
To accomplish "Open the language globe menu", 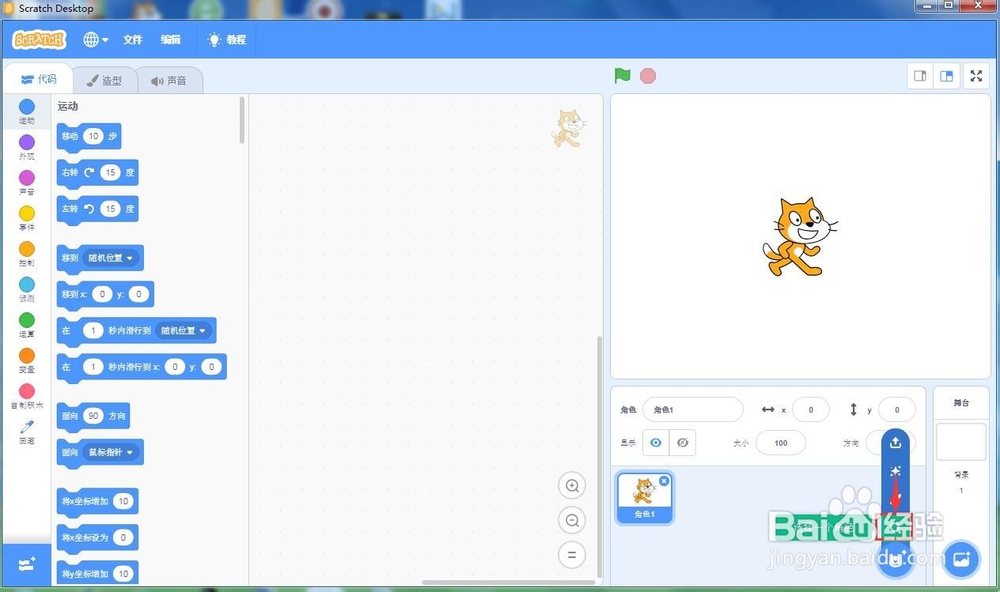I will [95, 40].
